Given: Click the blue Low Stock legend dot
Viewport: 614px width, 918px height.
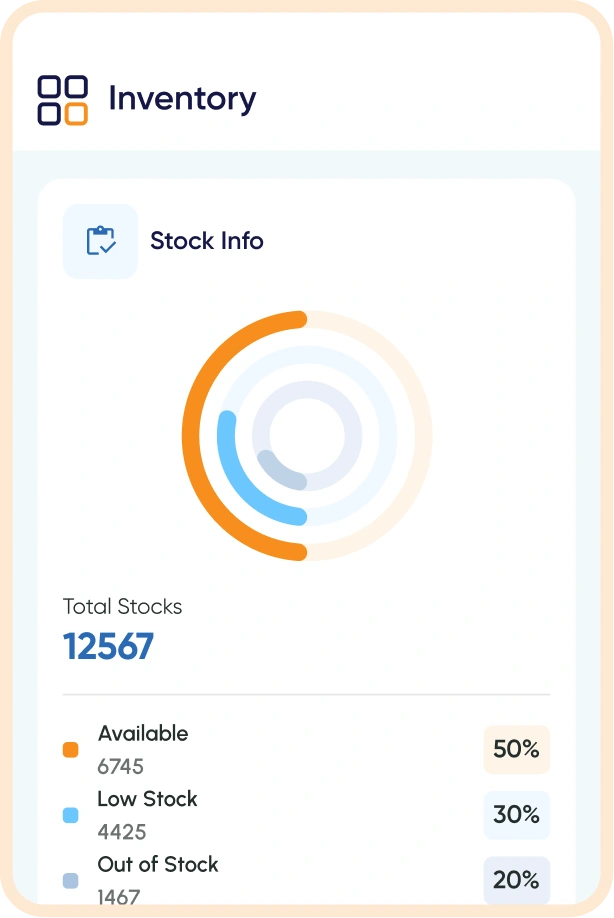Looking at the screenshot, I should (x=71, y=815).
